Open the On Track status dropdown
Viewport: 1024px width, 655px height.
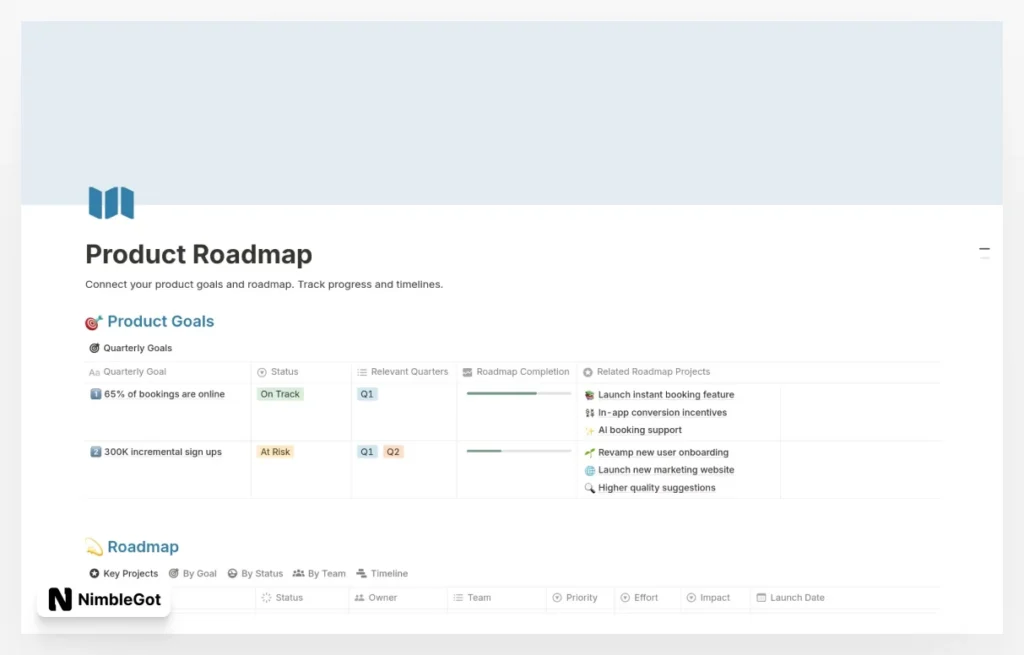280,394
